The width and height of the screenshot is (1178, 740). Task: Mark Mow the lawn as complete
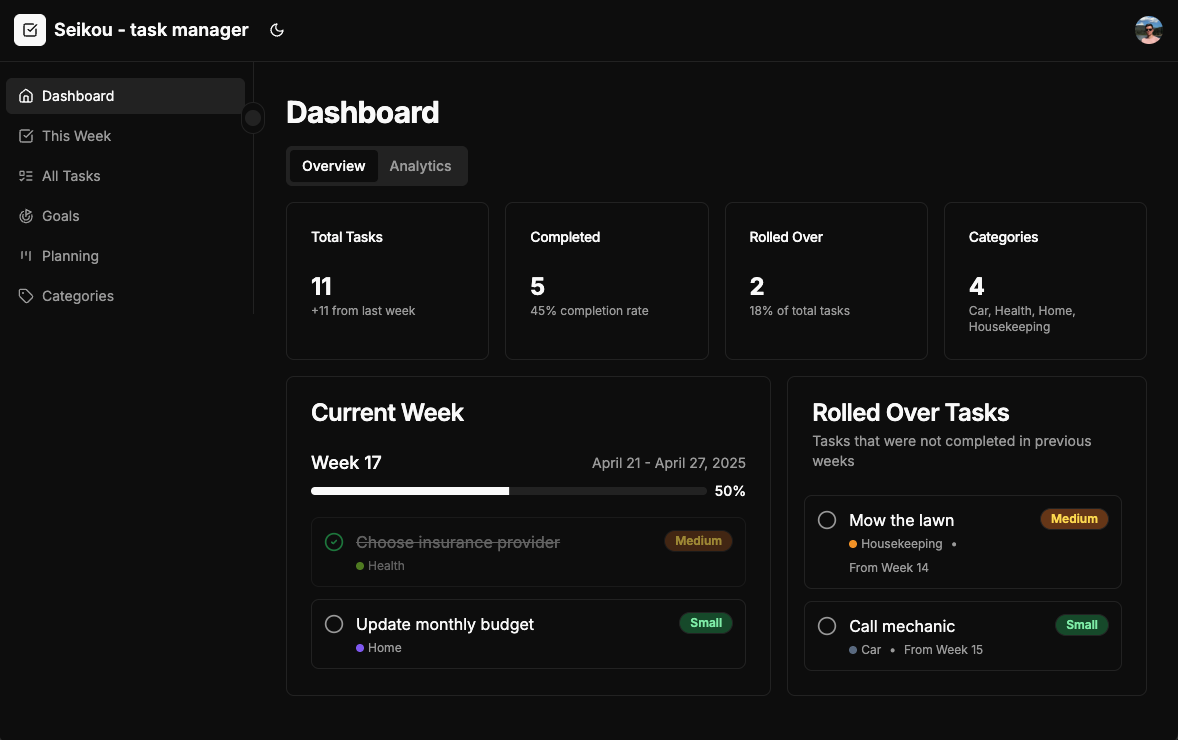(827, 520)
